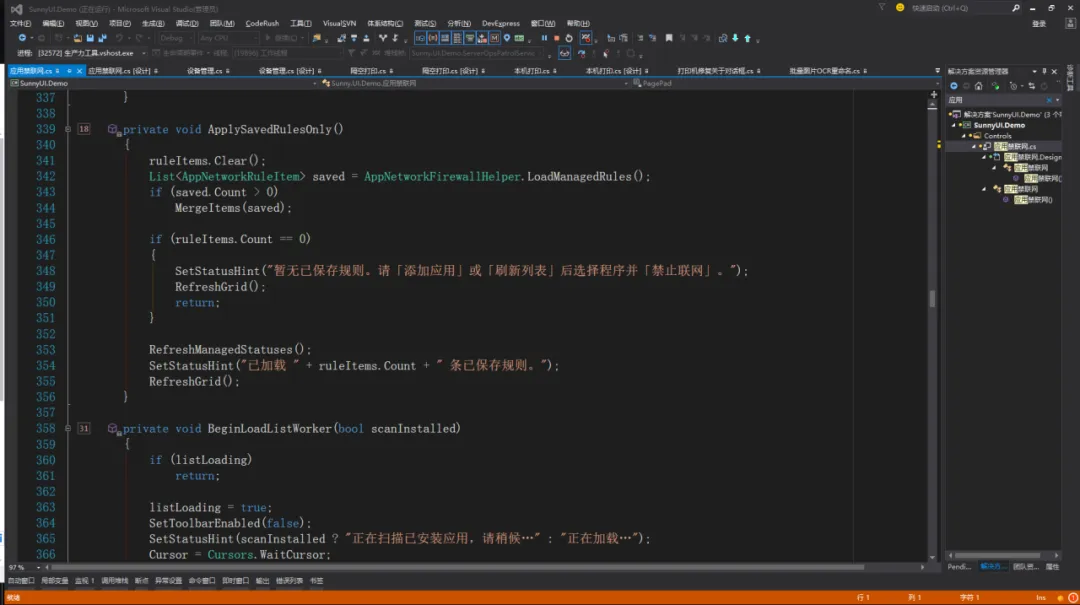Screen dimensions: 1080x605
Task: Collapse the SunnyUI.Demo project node
Action: 955,125
